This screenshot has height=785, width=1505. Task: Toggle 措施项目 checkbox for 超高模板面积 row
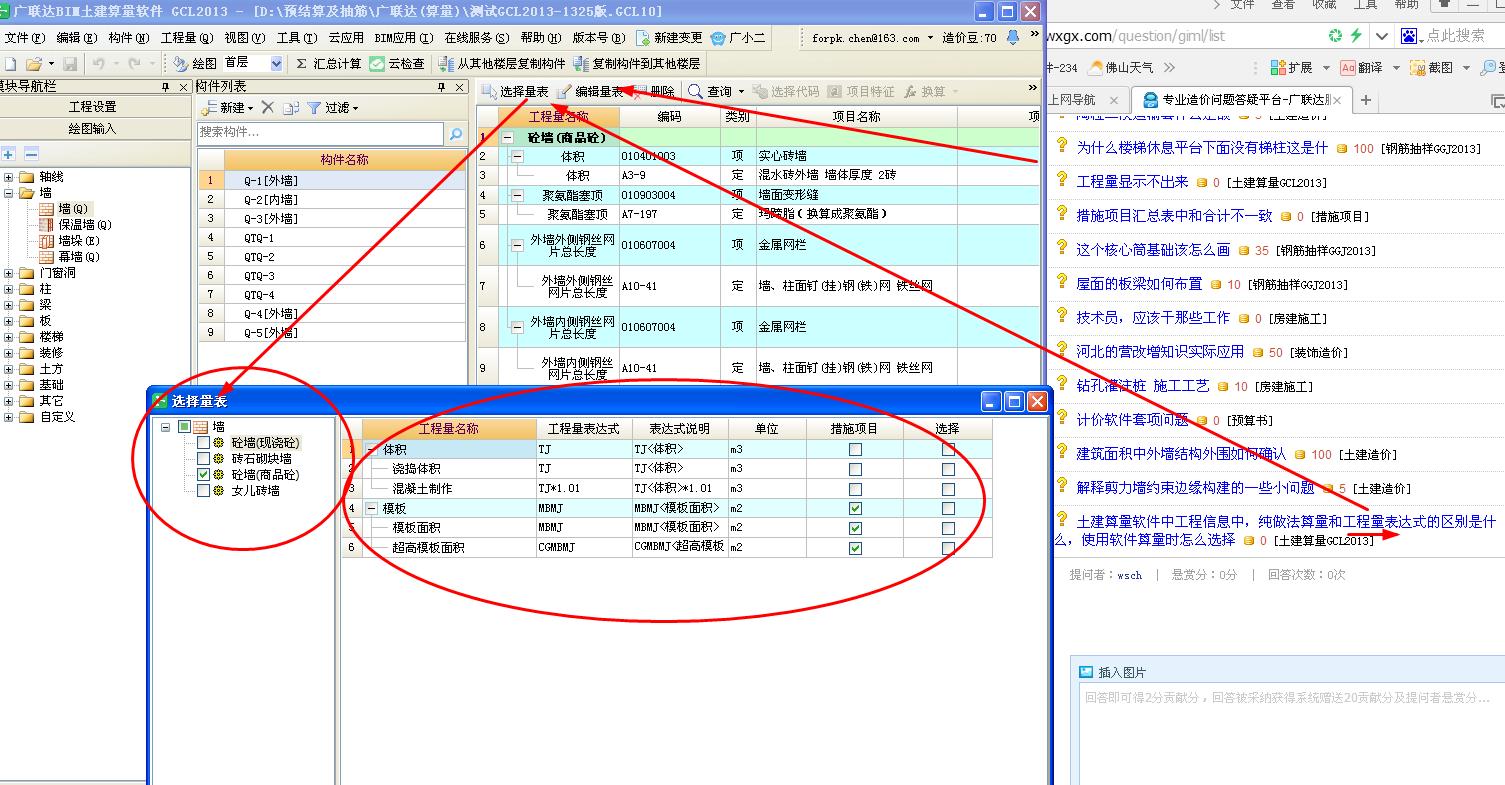(855, 548)
